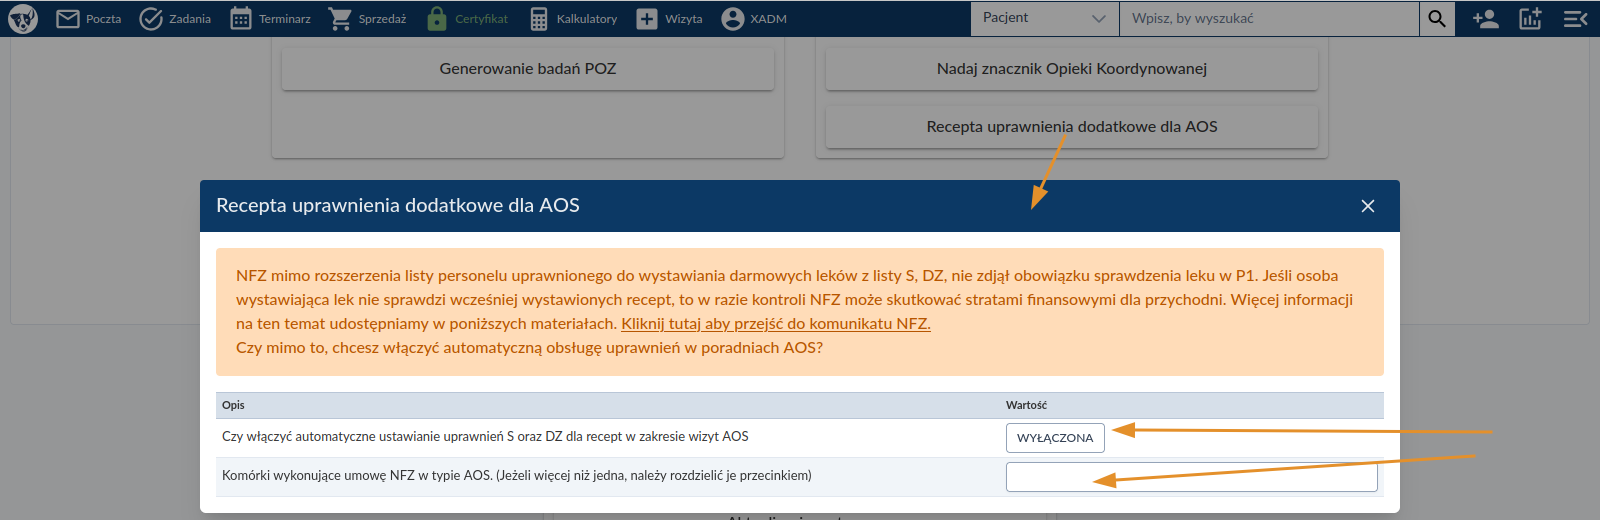
Task: Open the add chart statistics icon
Action: pos(1530,19)
